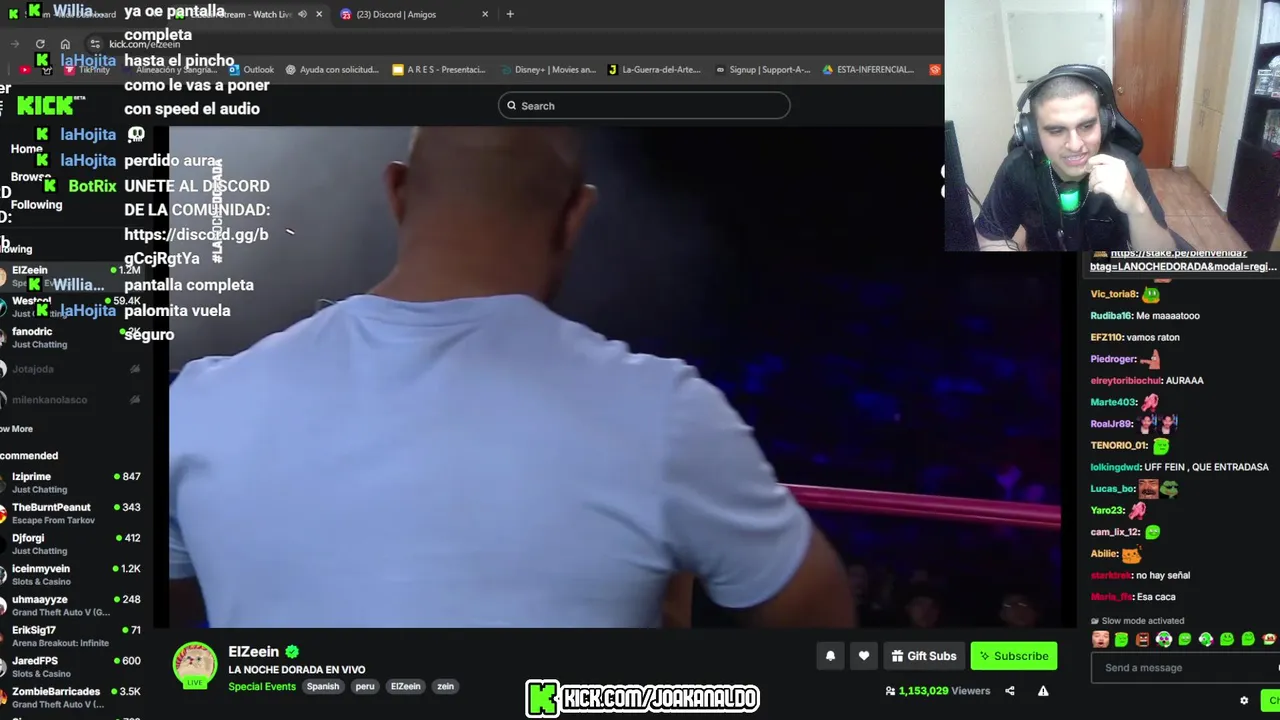Subscribe to ElZeein's channel
The height and width of the screenshot is (720, 1280).
[1014, 656]
